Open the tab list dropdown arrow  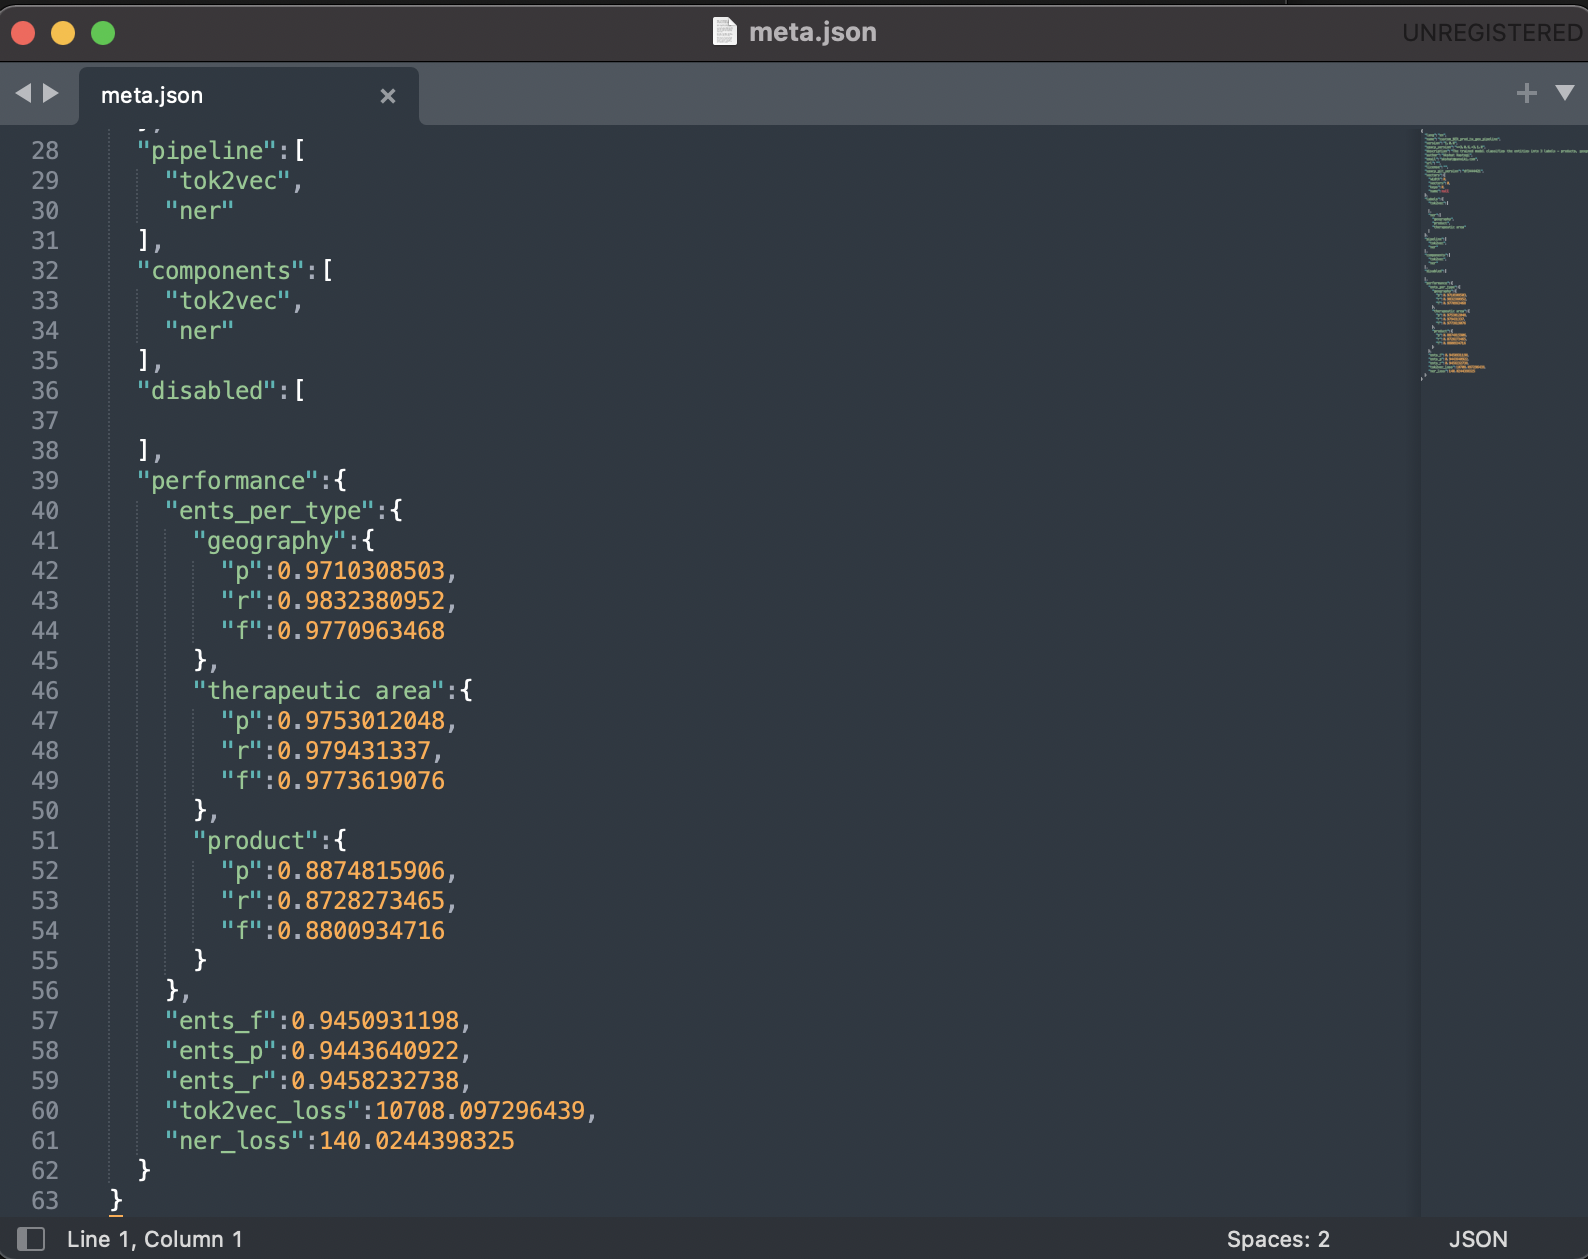point(1565,93)
